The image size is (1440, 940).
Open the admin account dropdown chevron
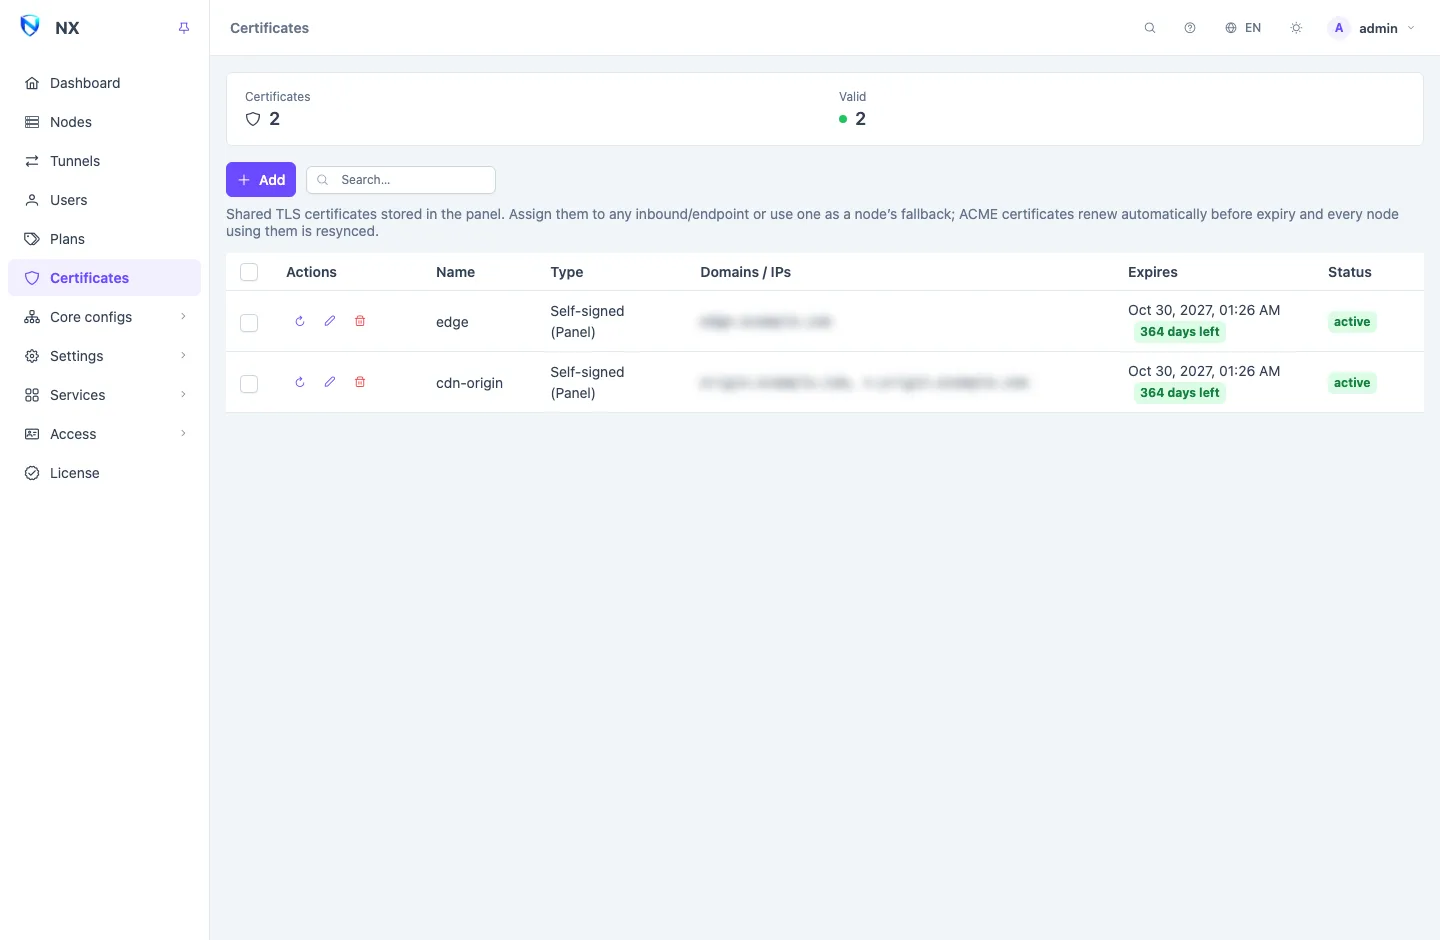(1411, 28)
